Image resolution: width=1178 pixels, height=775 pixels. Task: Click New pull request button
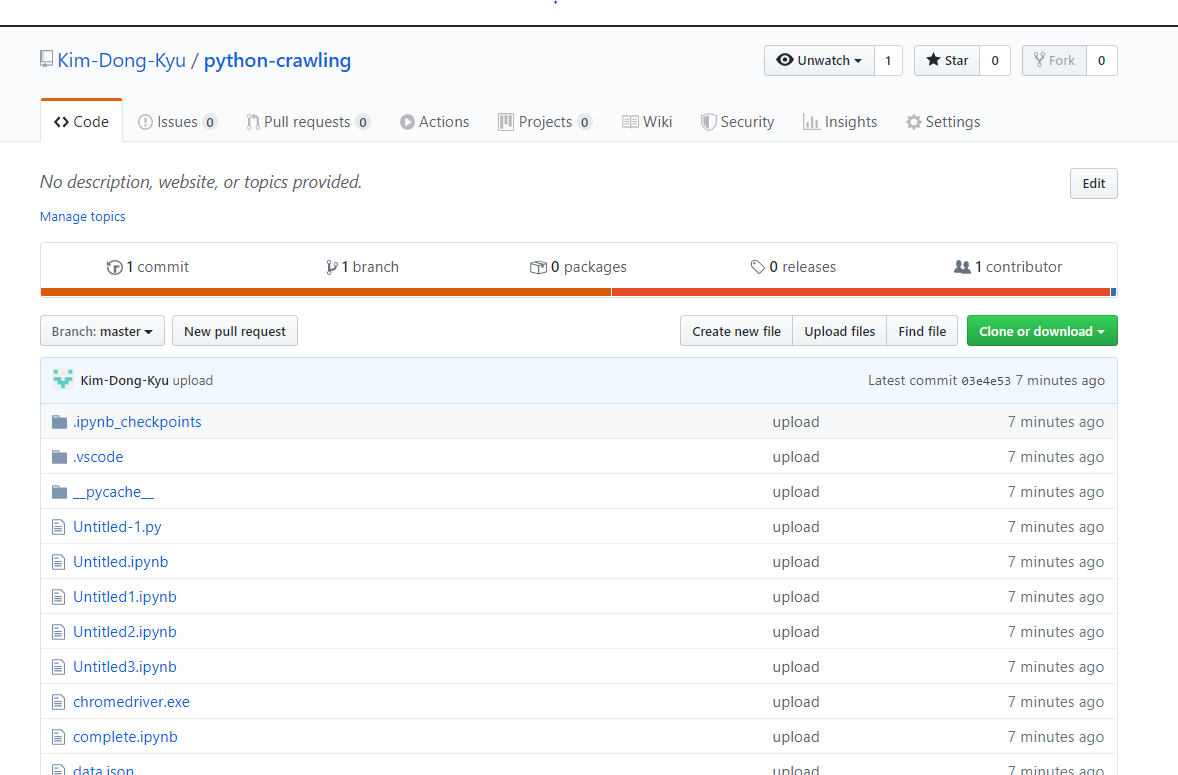[x=235, y=331]
